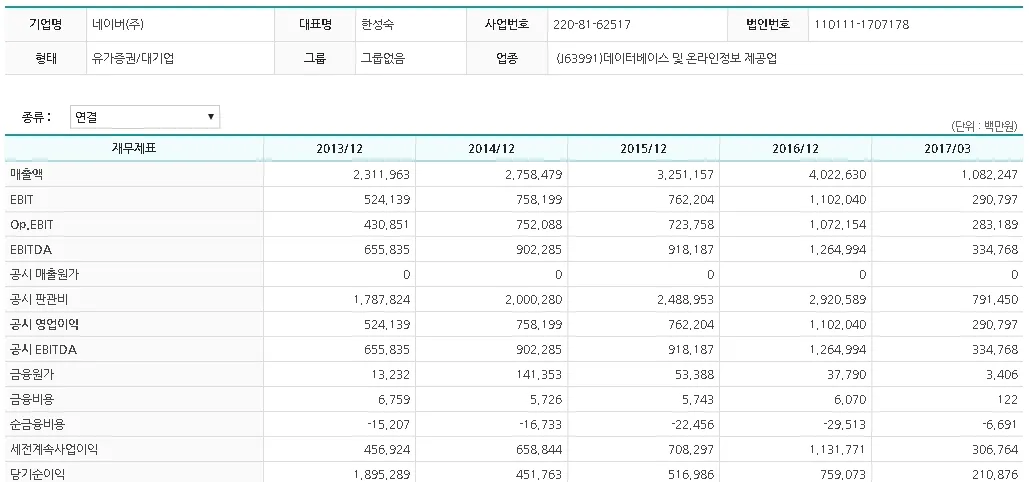Click the 유가증권/대기업 type value
This screenshot has width=1029, height=482.
pyautogui.click(x=133, y=58)
